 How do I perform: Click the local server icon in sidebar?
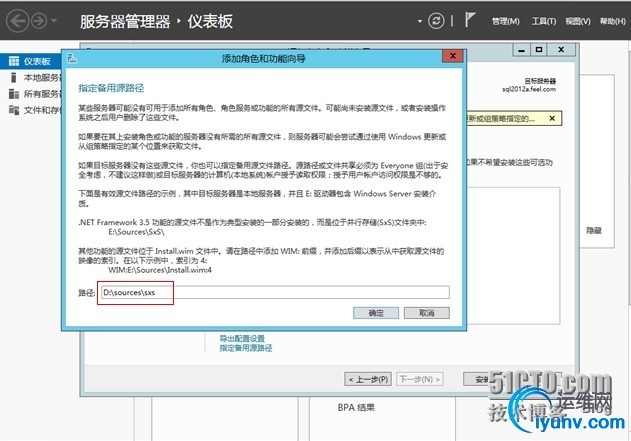pyautogui.click(x=14, y=77)
